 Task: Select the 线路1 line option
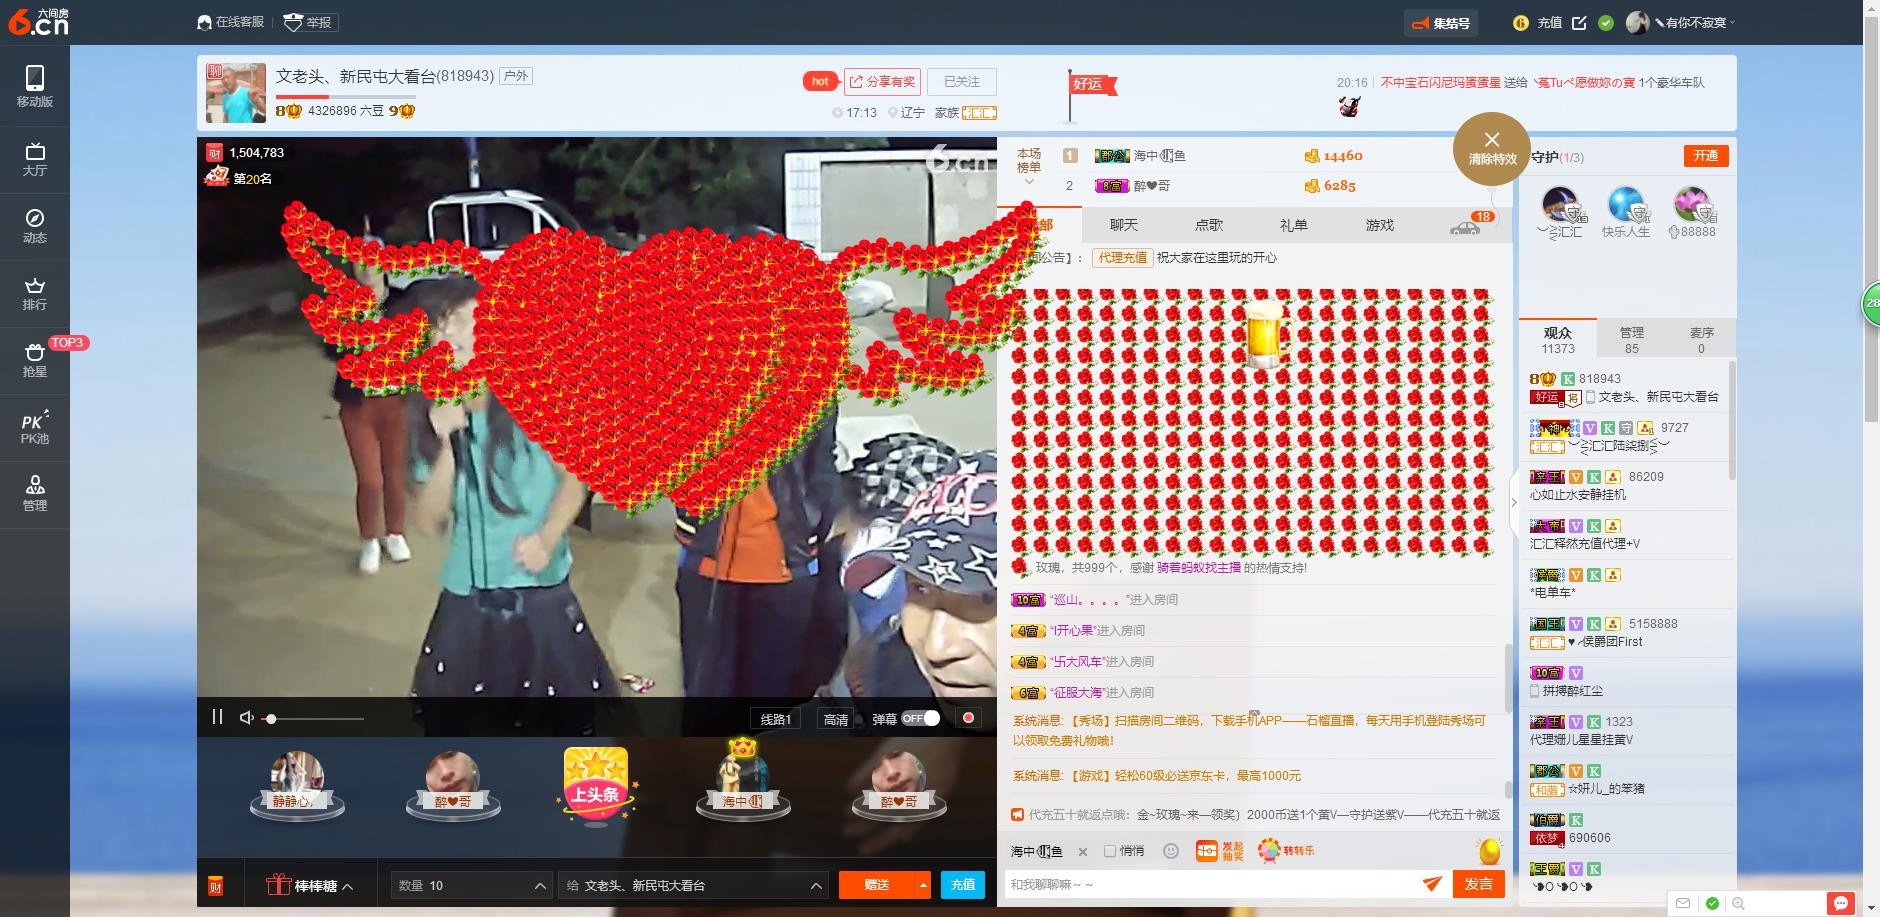coord(776,719)
